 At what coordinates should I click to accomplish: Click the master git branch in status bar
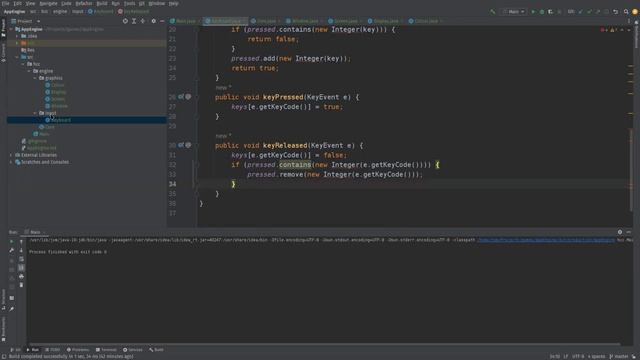tap(619, 356)
